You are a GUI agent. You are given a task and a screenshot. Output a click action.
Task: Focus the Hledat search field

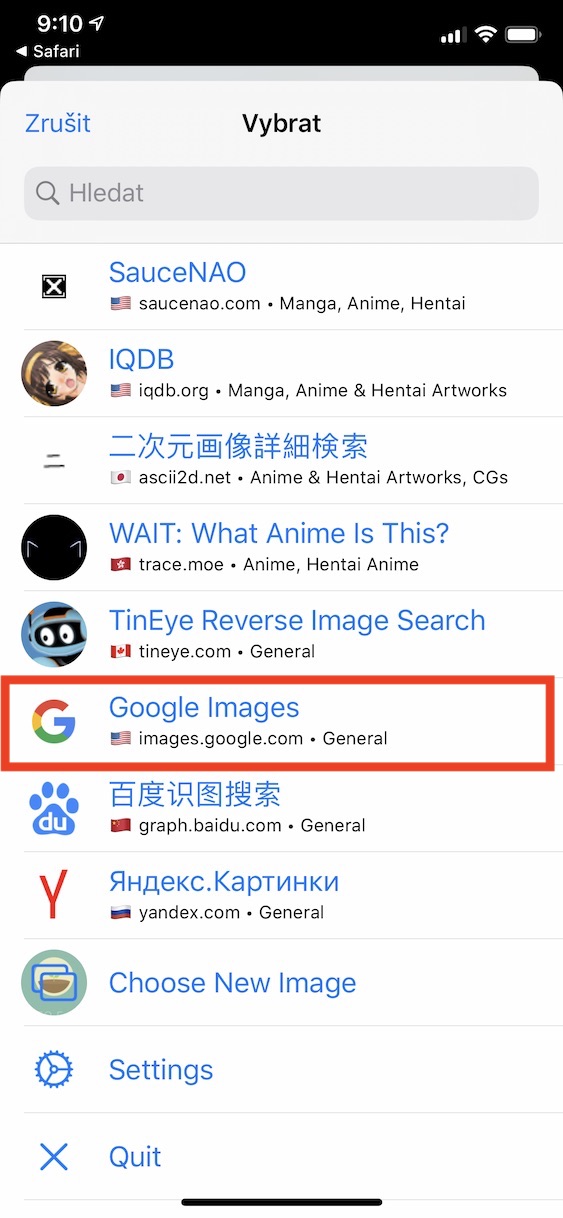click(281, 193)
